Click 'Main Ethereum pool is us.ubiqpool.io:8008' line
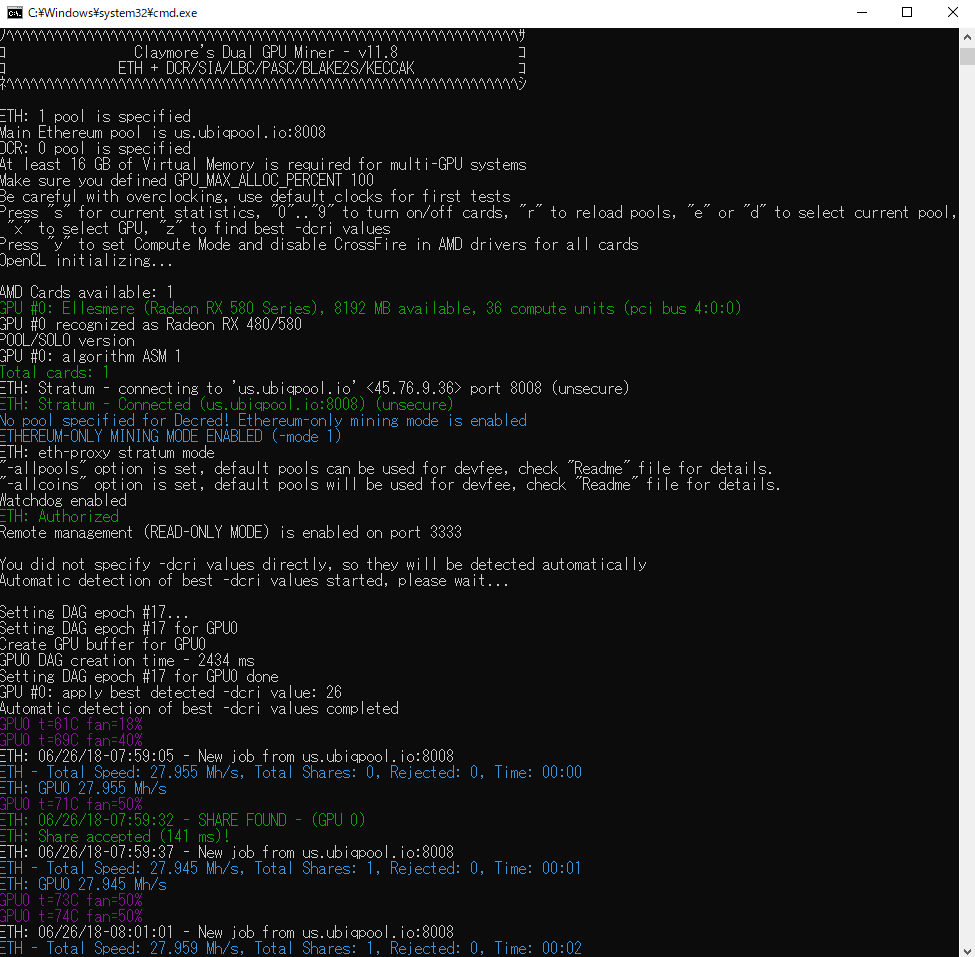This screenshot has width=975, height=957. [x=163, y=132]
